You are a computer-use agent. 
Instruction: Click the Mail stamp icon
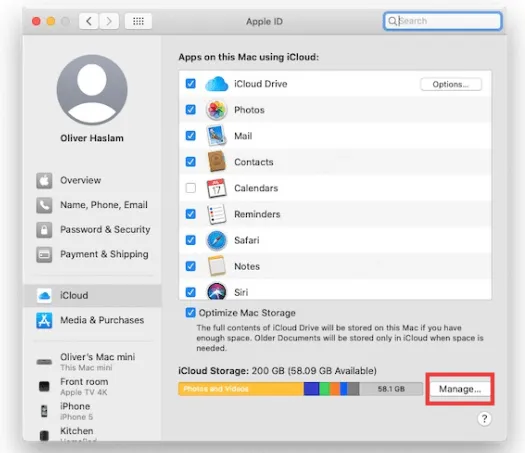216,136
